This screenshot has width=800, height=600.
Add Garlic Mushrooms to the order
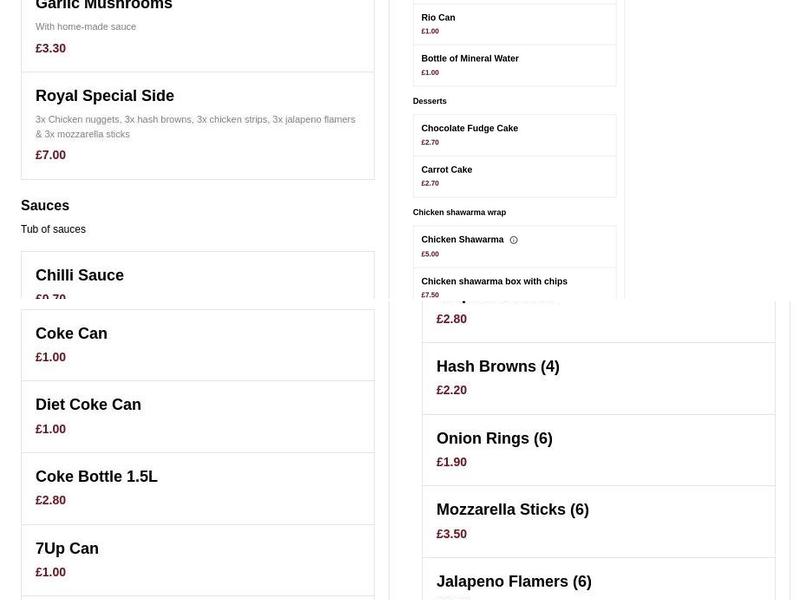197,35
